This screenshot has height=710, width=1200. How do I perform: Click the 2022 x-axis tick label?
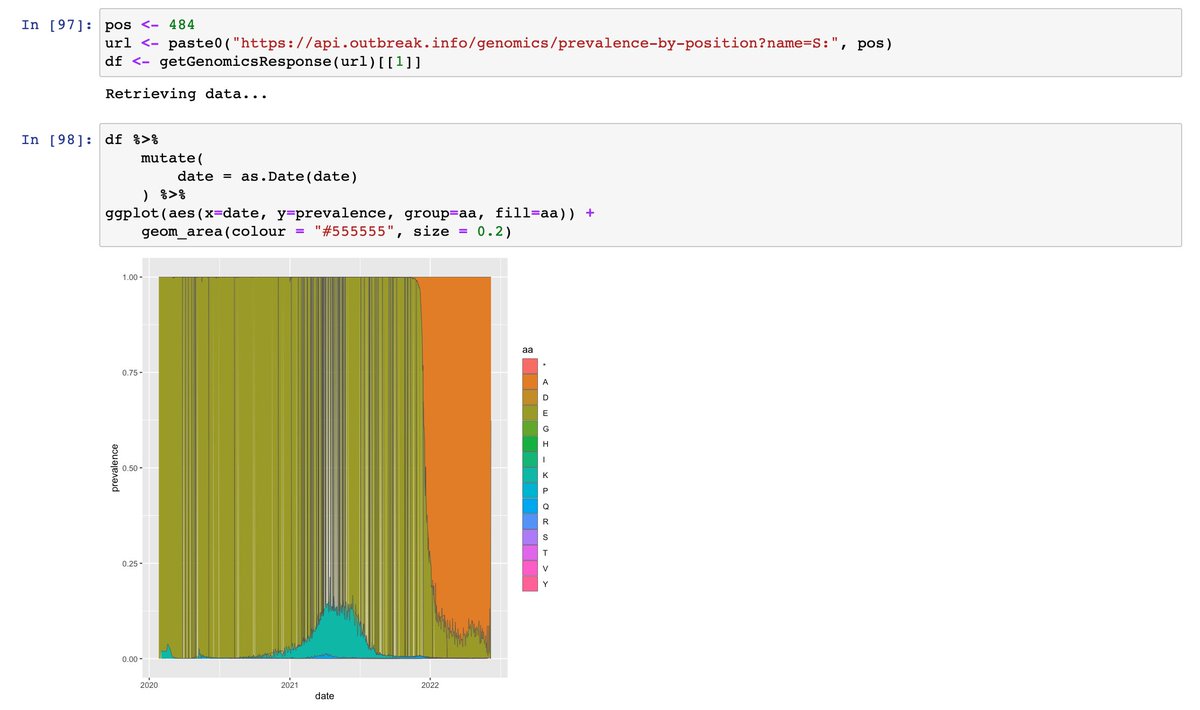430,685
